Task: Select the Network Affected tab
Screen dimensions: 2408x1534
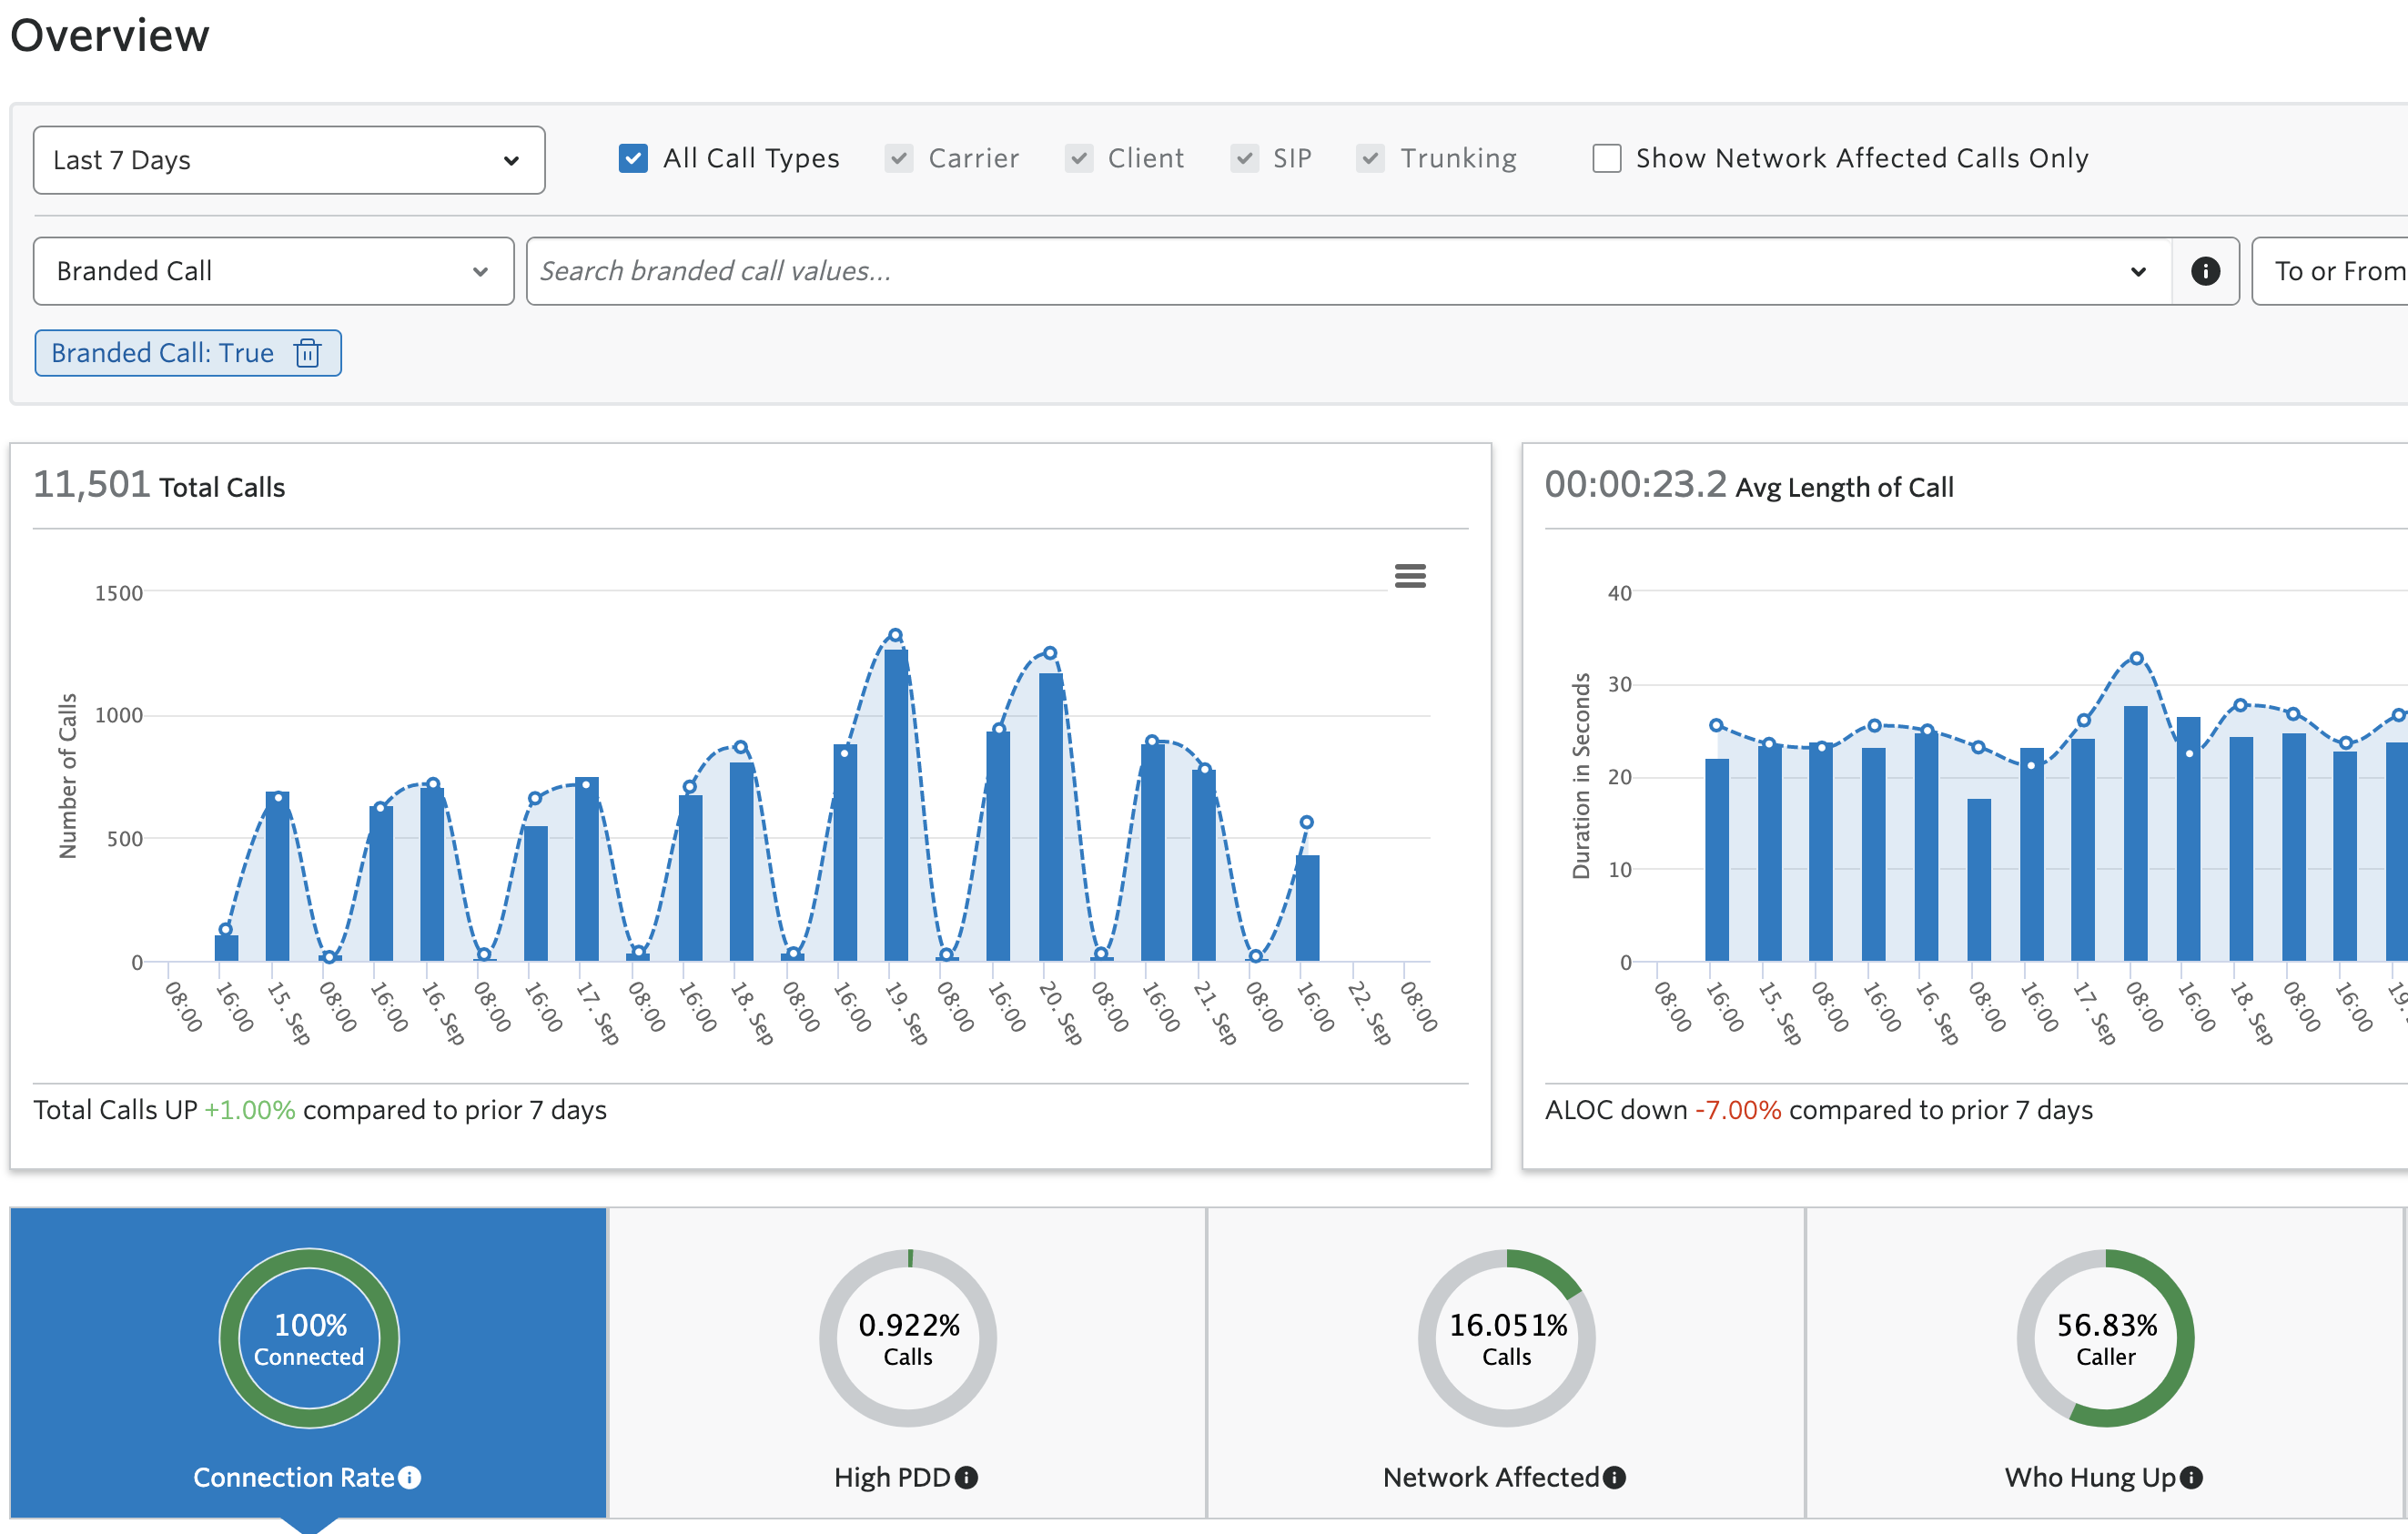Action: [1506, 1362]
